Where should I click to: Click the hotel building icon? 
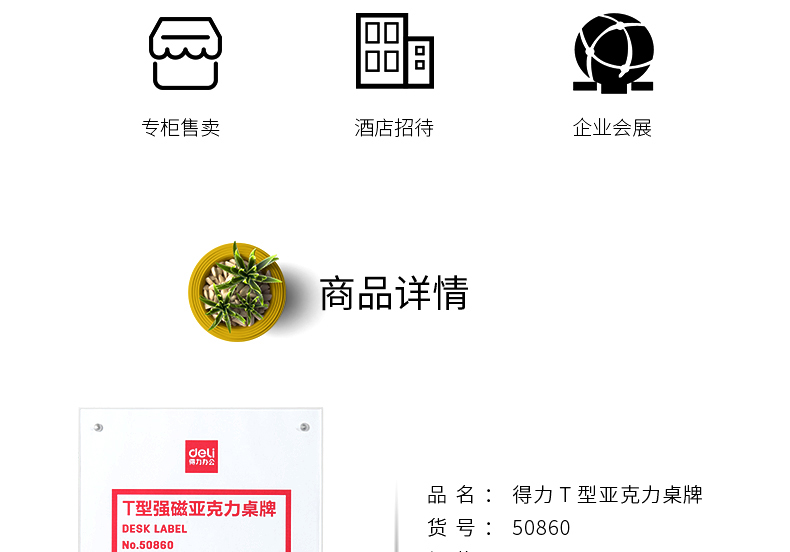pos(394,51)
